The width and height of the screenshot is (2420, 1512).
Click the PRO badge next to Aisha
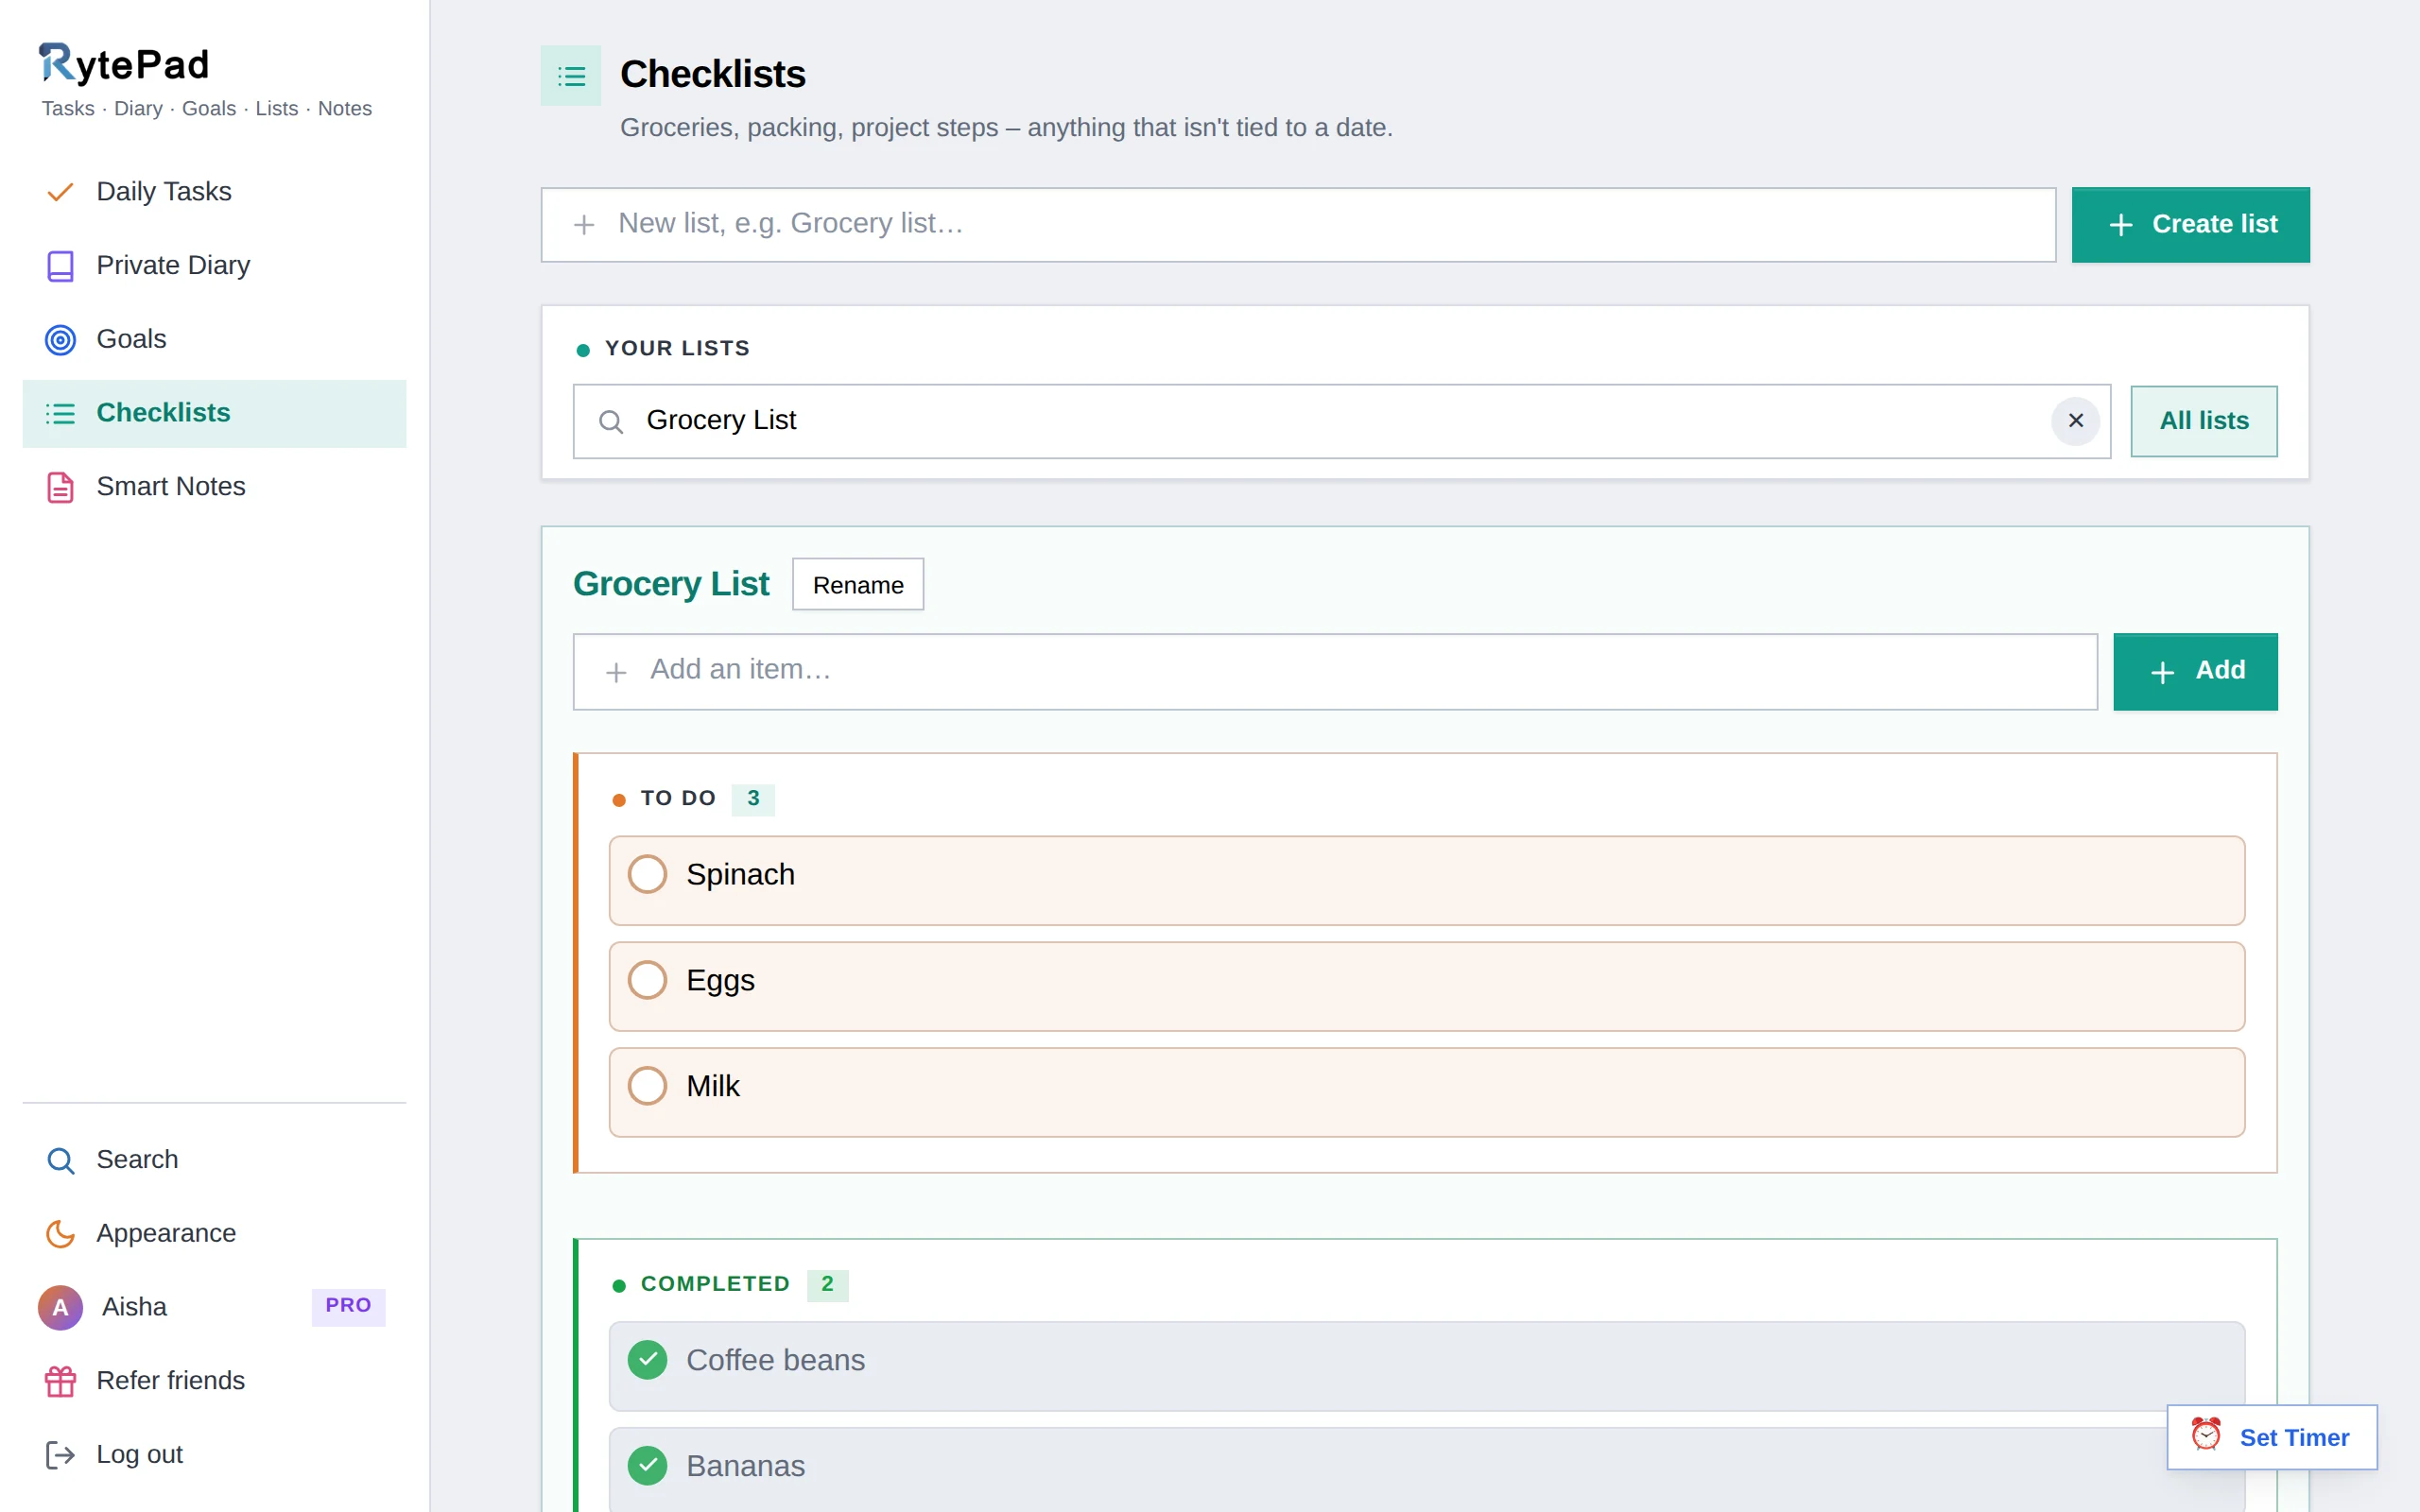pyautogui.click(x=348, y=1306)
